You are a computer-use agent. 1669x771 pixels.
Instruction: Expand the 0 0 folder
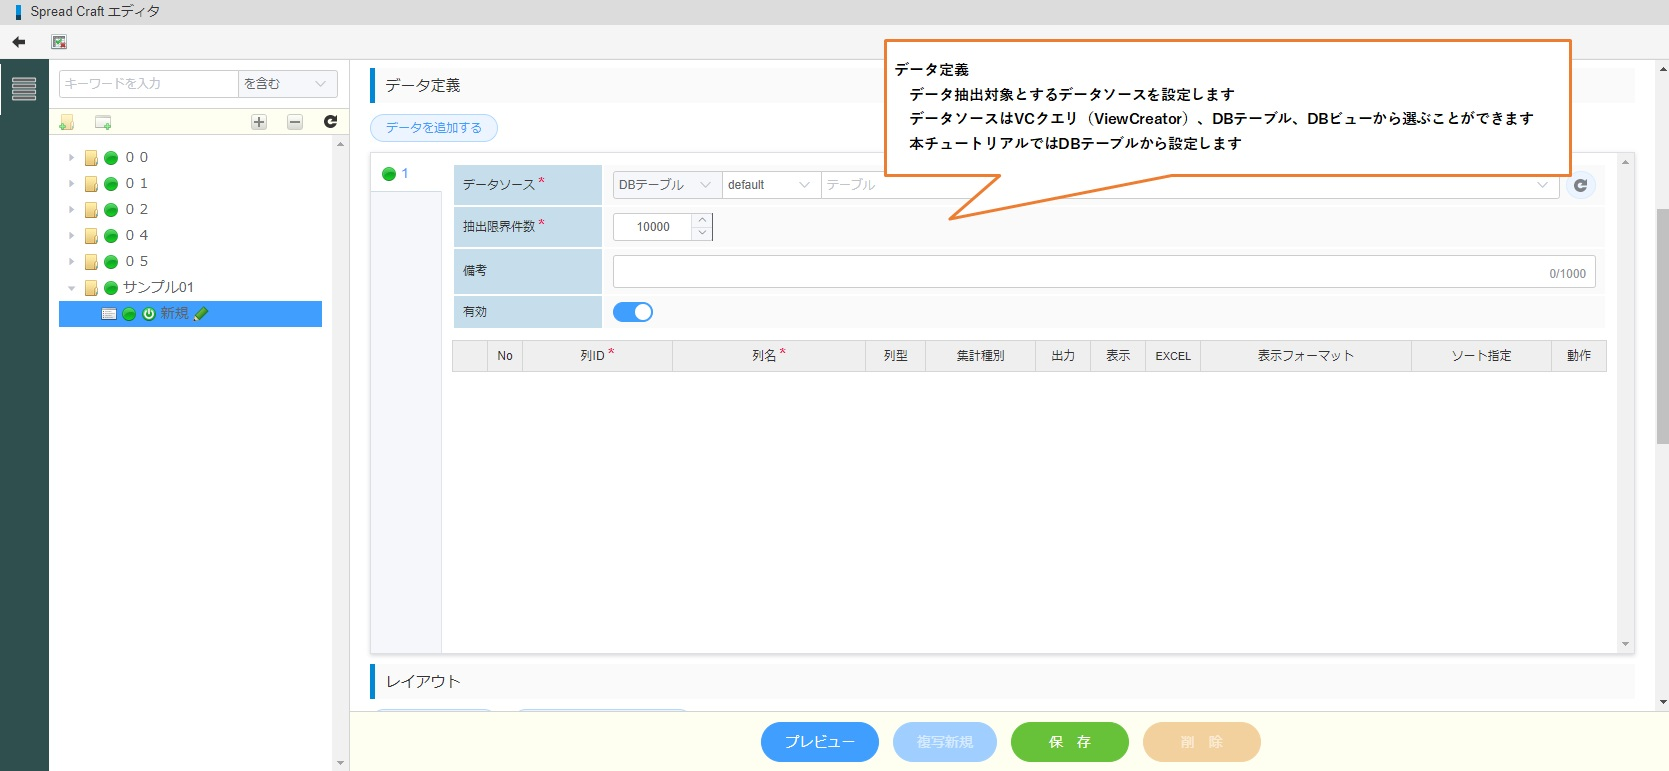tap(71, 158)
